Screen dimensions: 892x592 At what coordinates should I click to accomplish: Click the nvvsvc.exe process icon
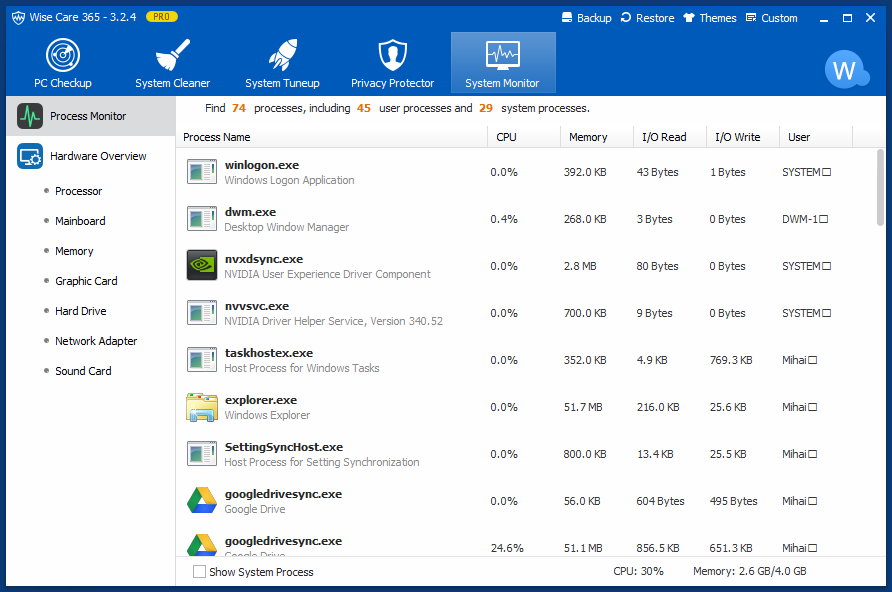(202, 313)
